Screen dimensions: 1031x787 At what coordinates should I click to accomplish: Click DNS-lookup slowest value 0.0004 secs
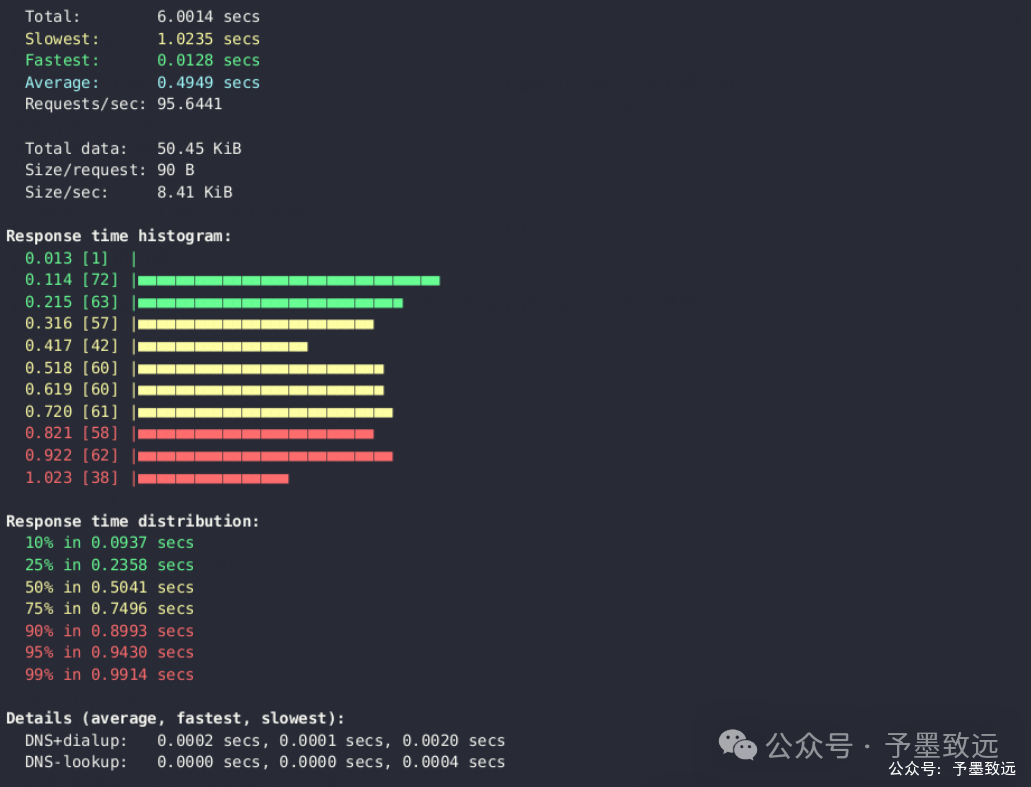click(x=454, y=762)
